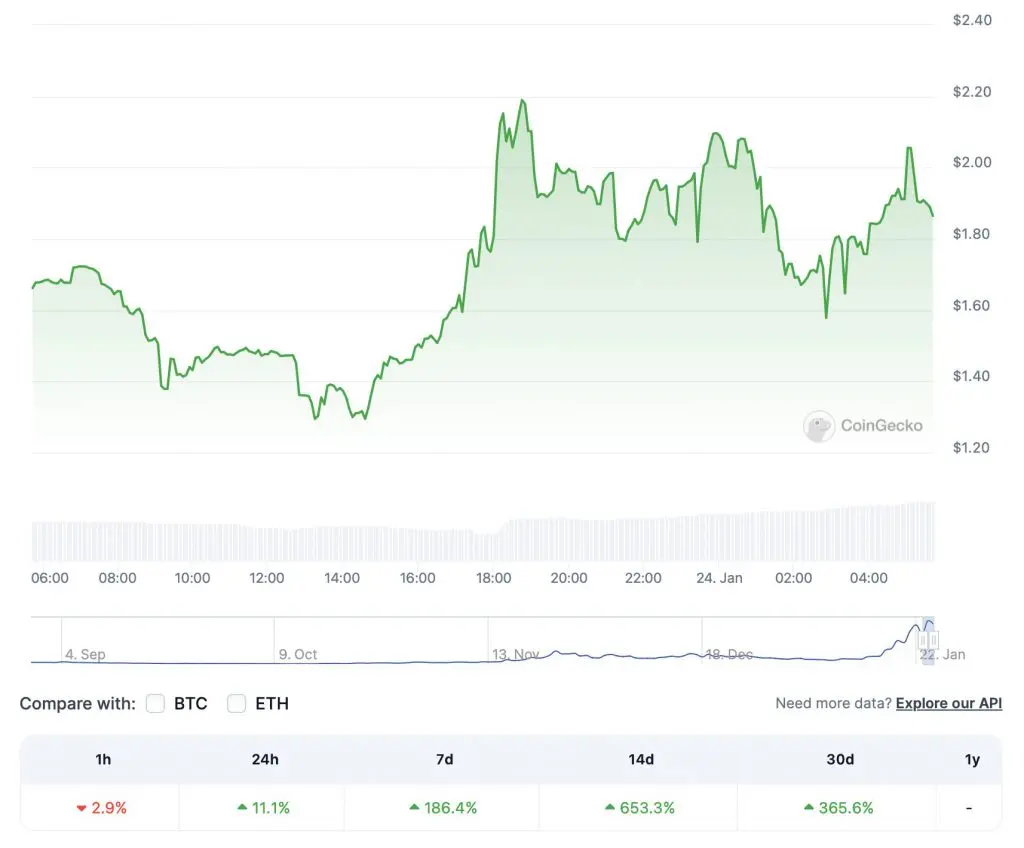Click the red down arrow under 1h
Screen dimensions: 1024x848
(82, 808)
